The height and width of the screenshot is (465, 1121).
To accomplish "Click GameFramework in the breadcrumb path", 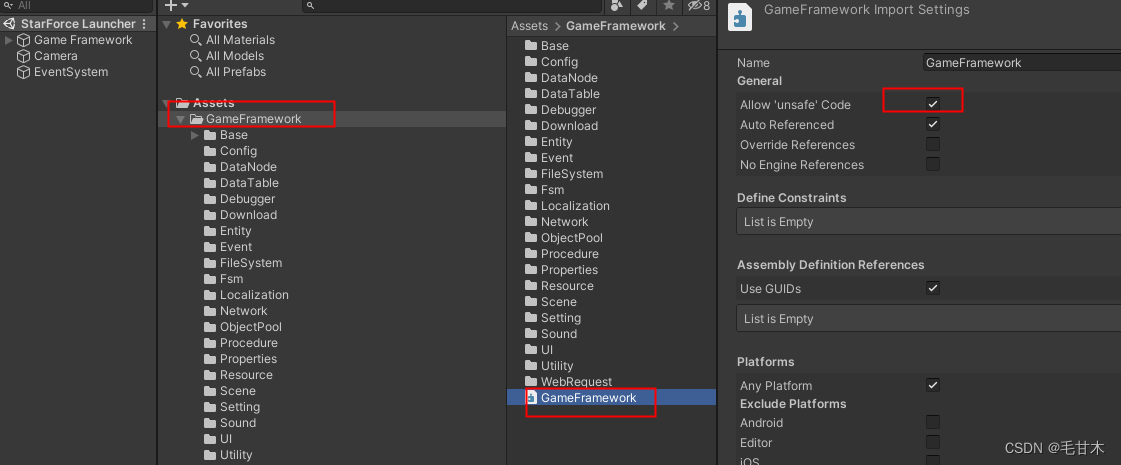I will tap(616, 26).
